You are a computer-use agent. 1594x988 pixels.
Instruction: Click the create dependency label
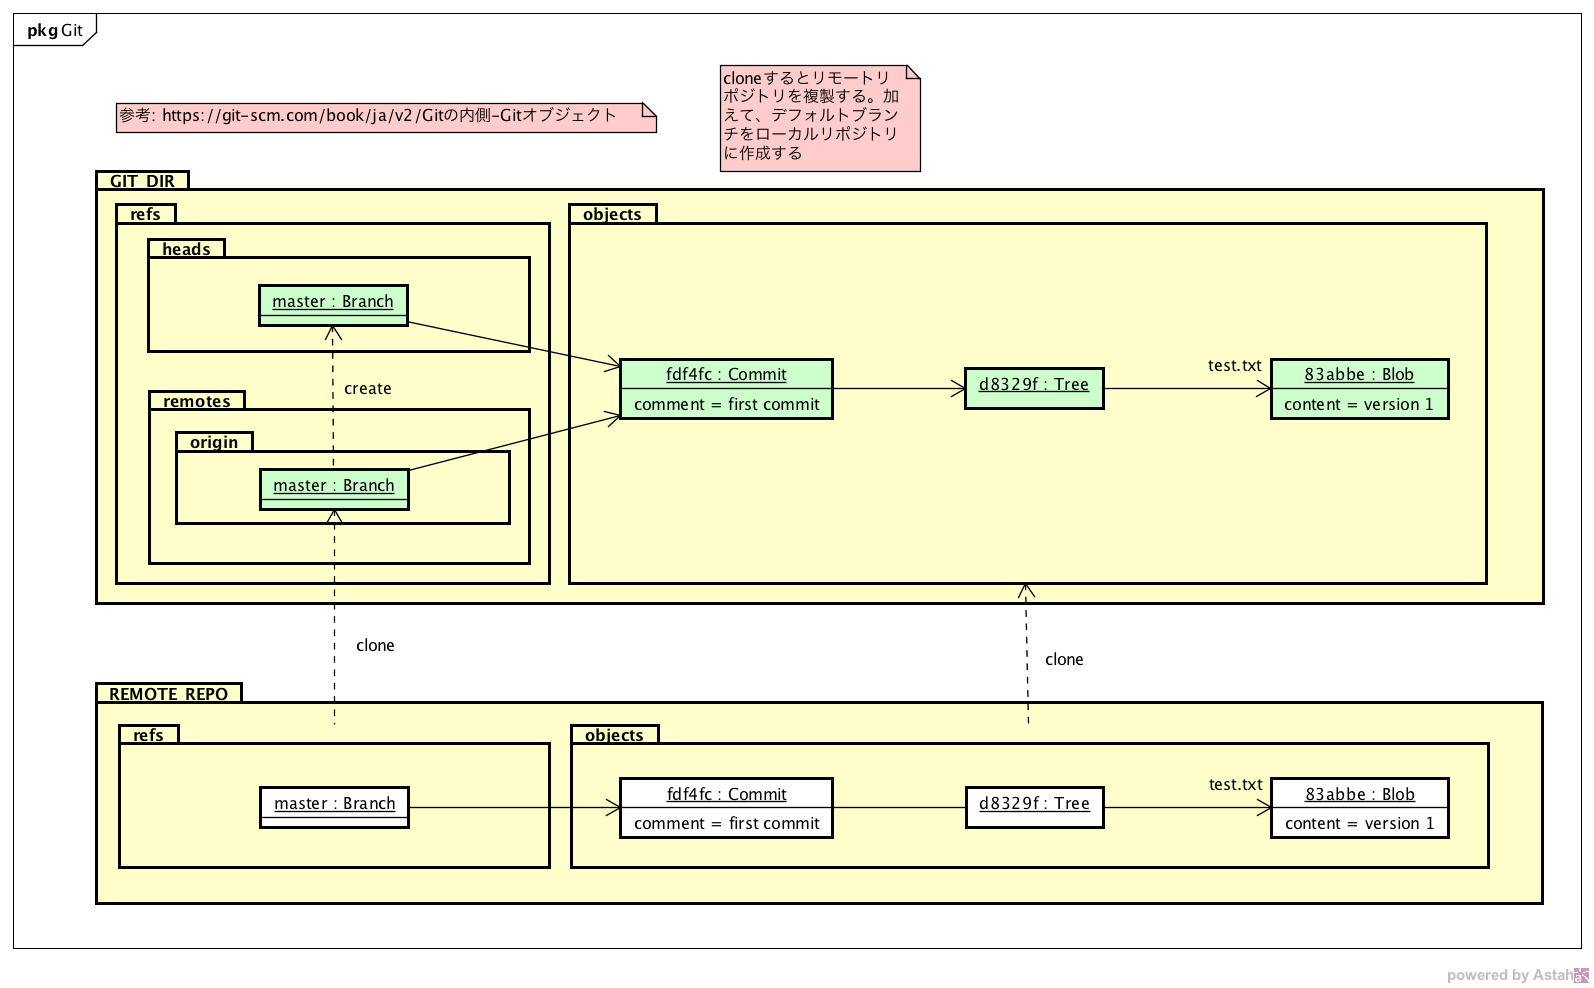pyautogui.click(x=367, y=389)
